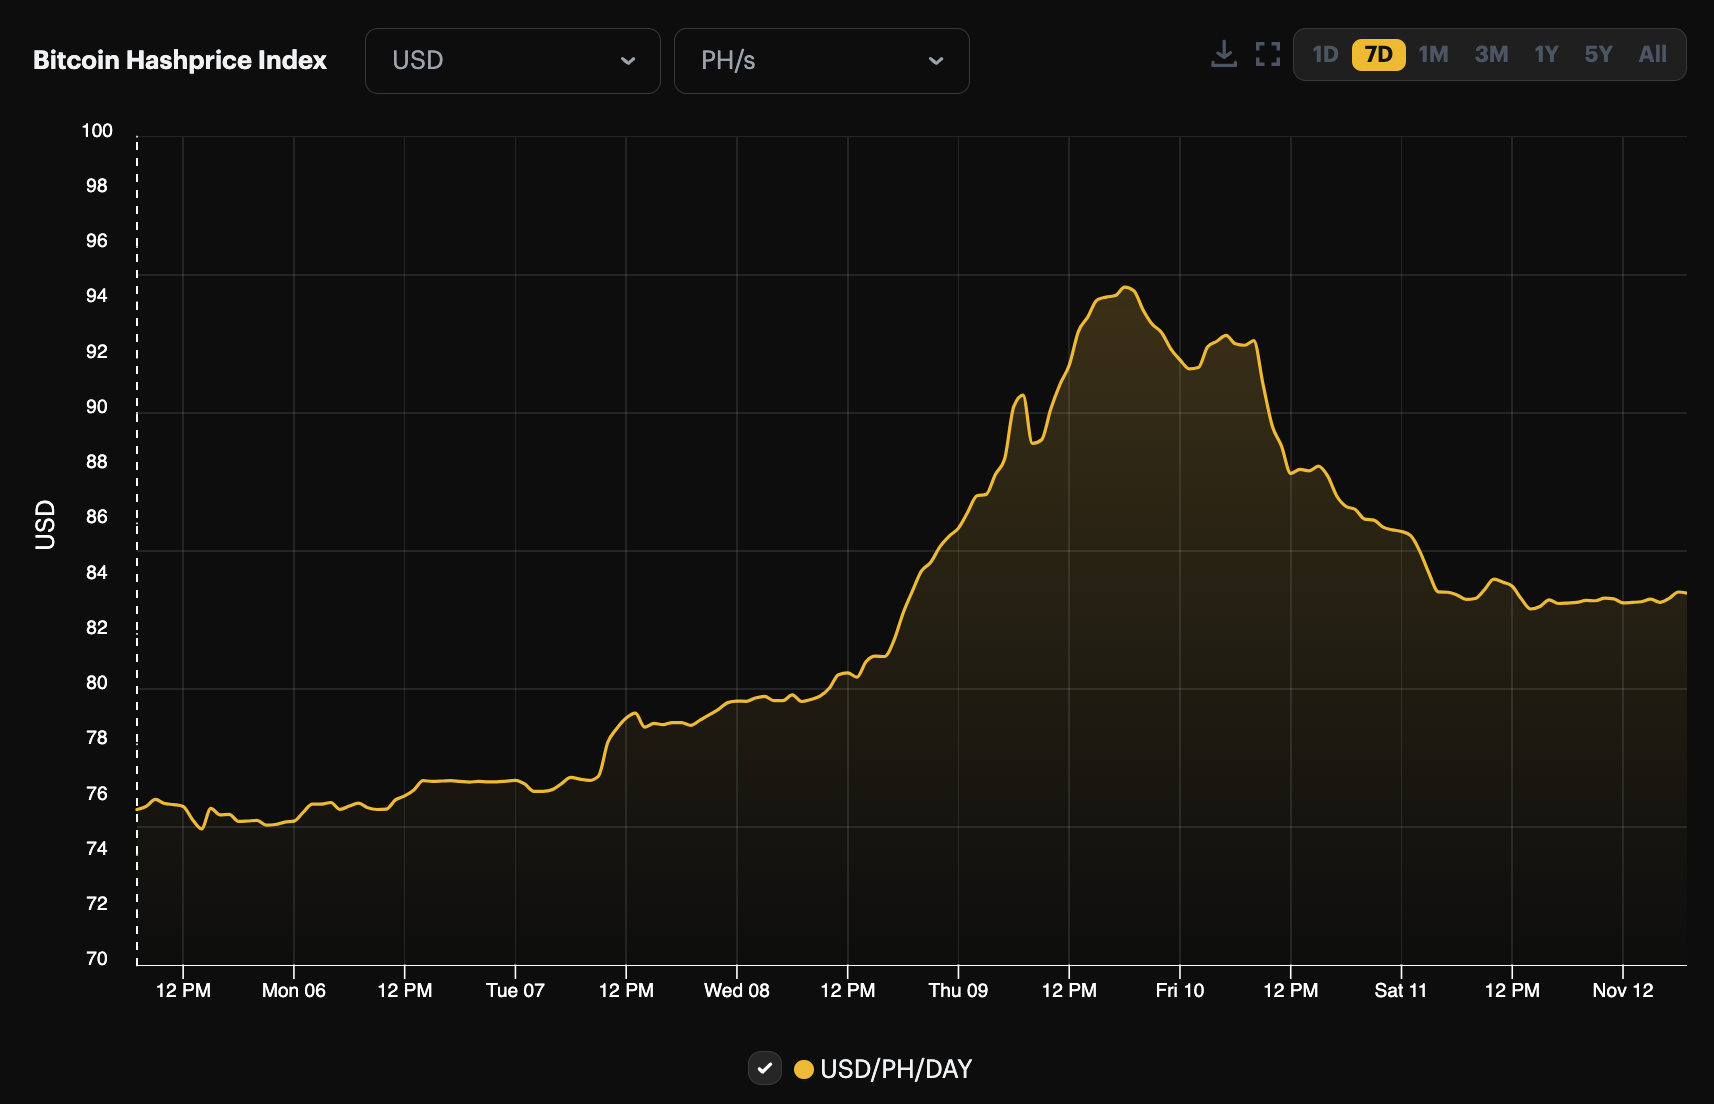Image resolution: width=1714 pixels, height=1104 pixels.
Task: Select the 1Y time range
Action: pos(1546,55)
